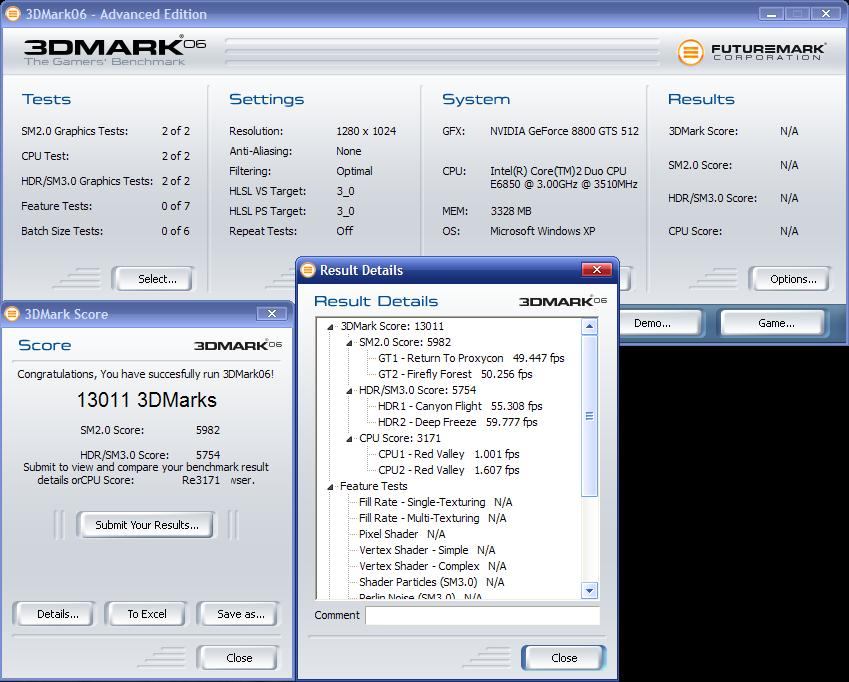
Task: Select the Pixel Shader N/A row
Action: 402,534
